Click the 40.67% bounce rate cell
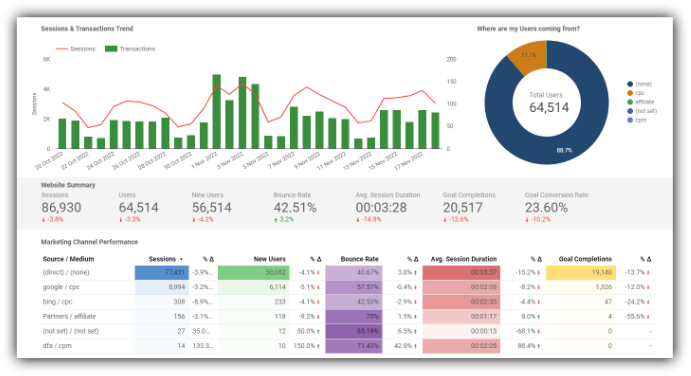The height and width of the screenshot is (376, 691). (x=354, y=272)
